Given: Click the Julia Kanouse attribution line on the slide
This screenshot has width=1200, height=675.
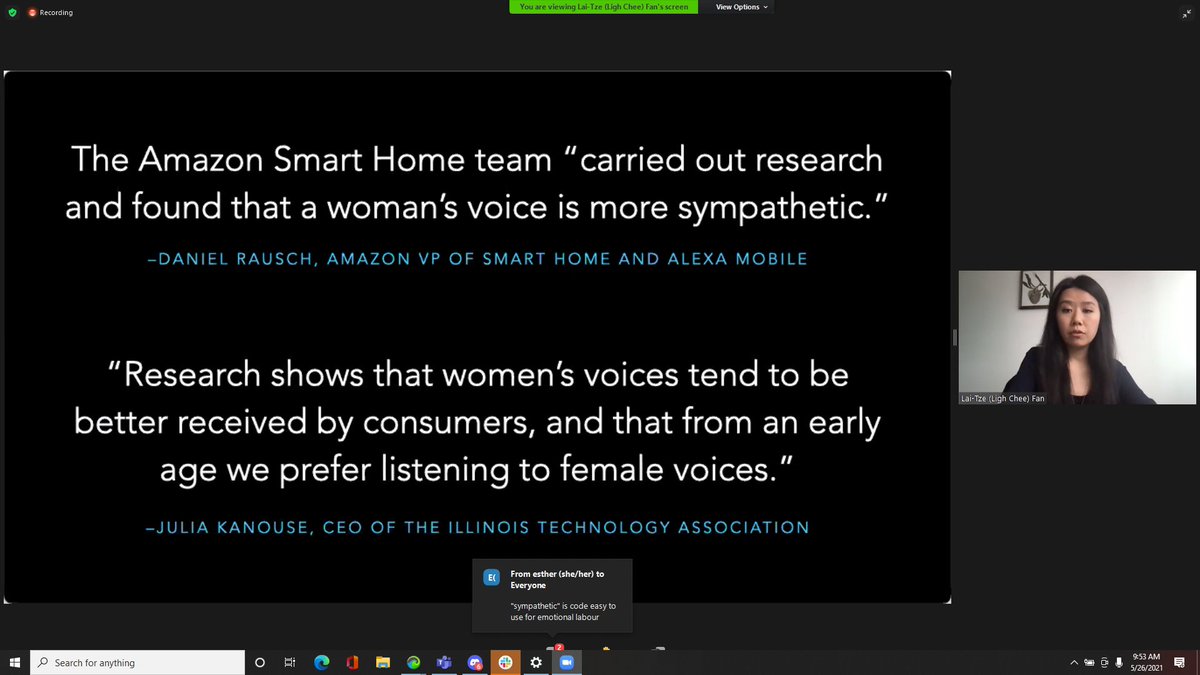Looking at the screenshot, I should click(477, 527).
